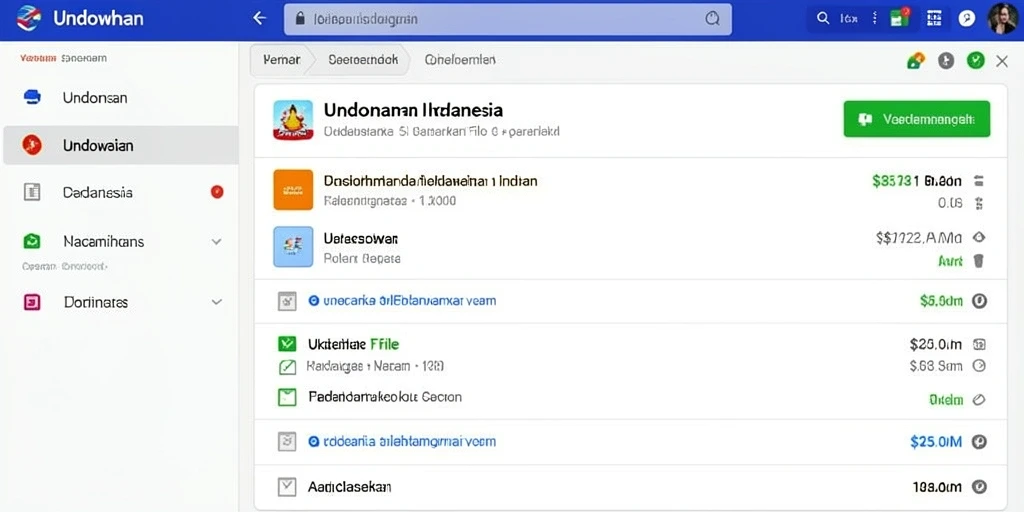Expand the Nacamihans sidebar section

pos(216,242)
